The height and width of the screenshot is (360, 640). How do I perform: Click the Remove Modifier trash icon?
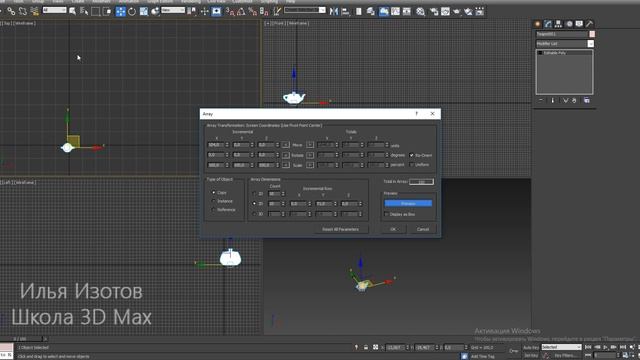pyautogui.click(x=575, y=100)
